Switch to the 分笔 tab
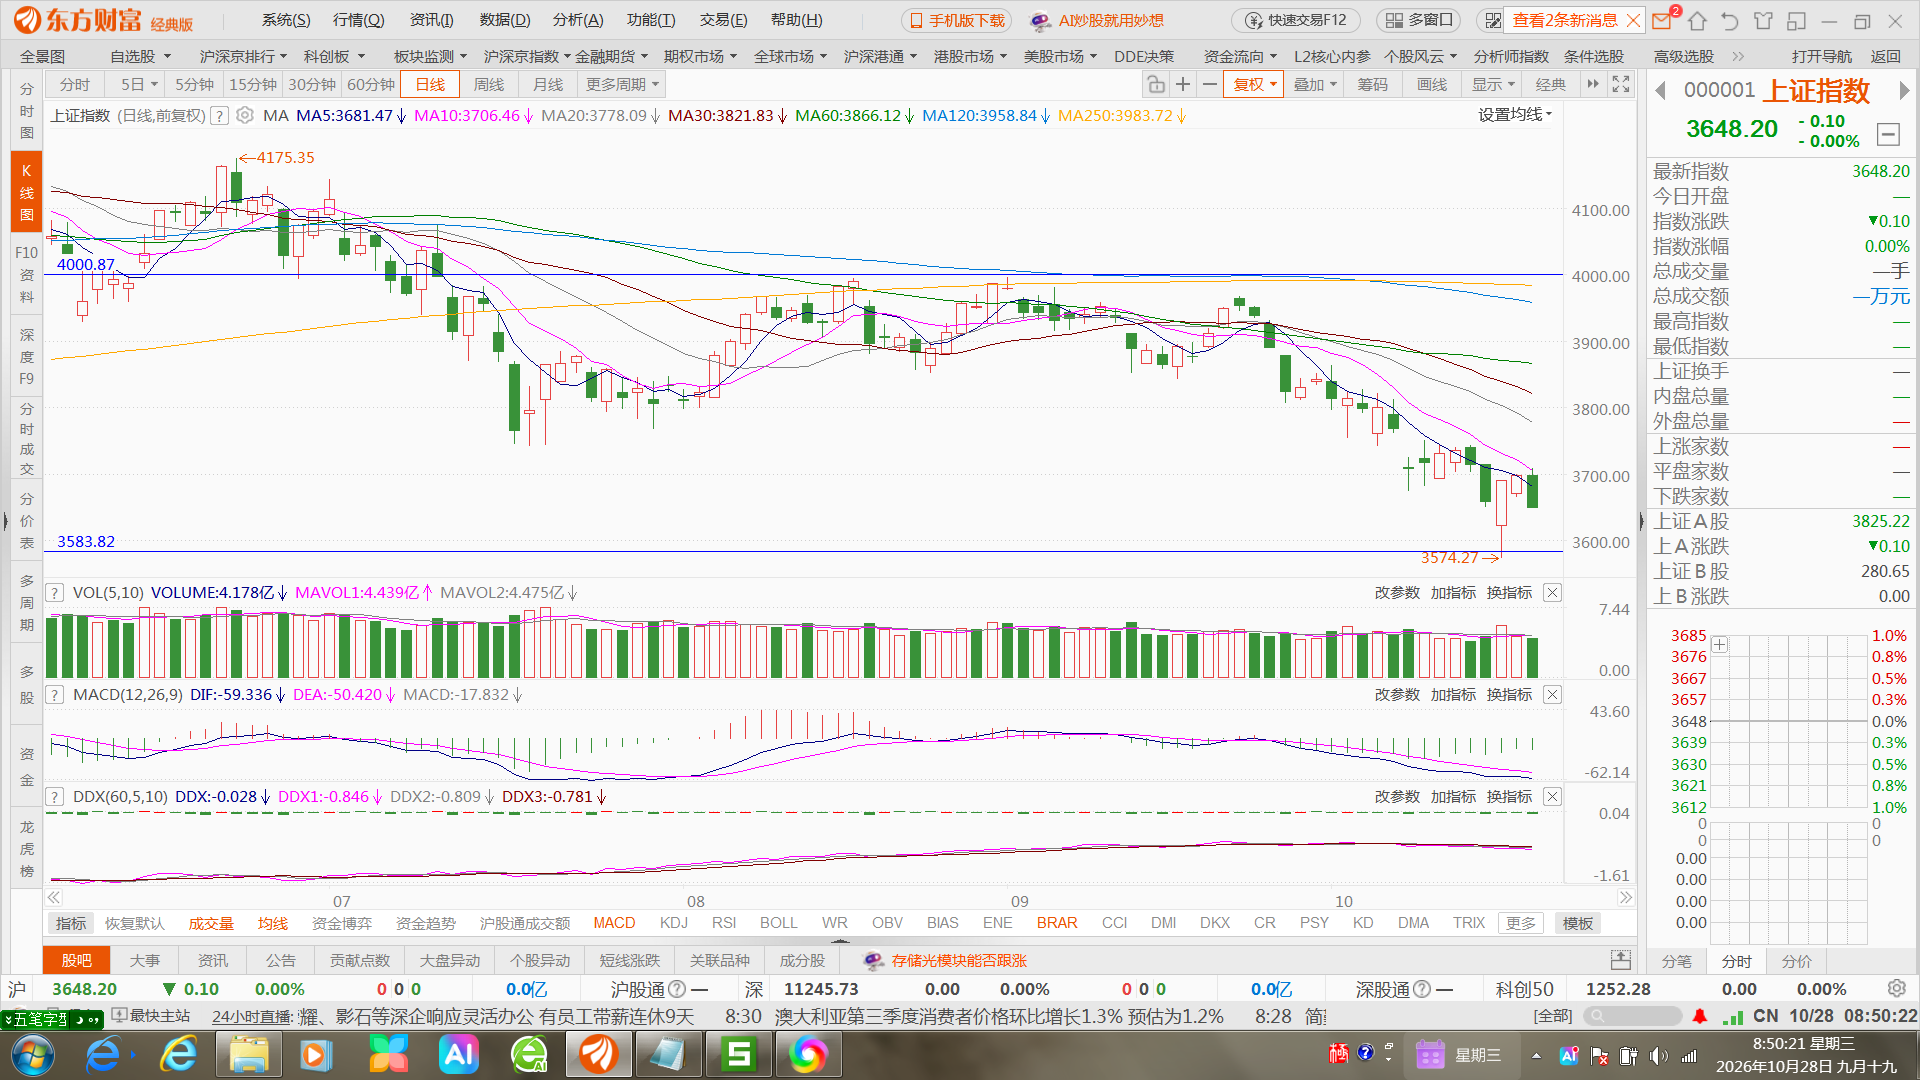 pos(1677,961)
